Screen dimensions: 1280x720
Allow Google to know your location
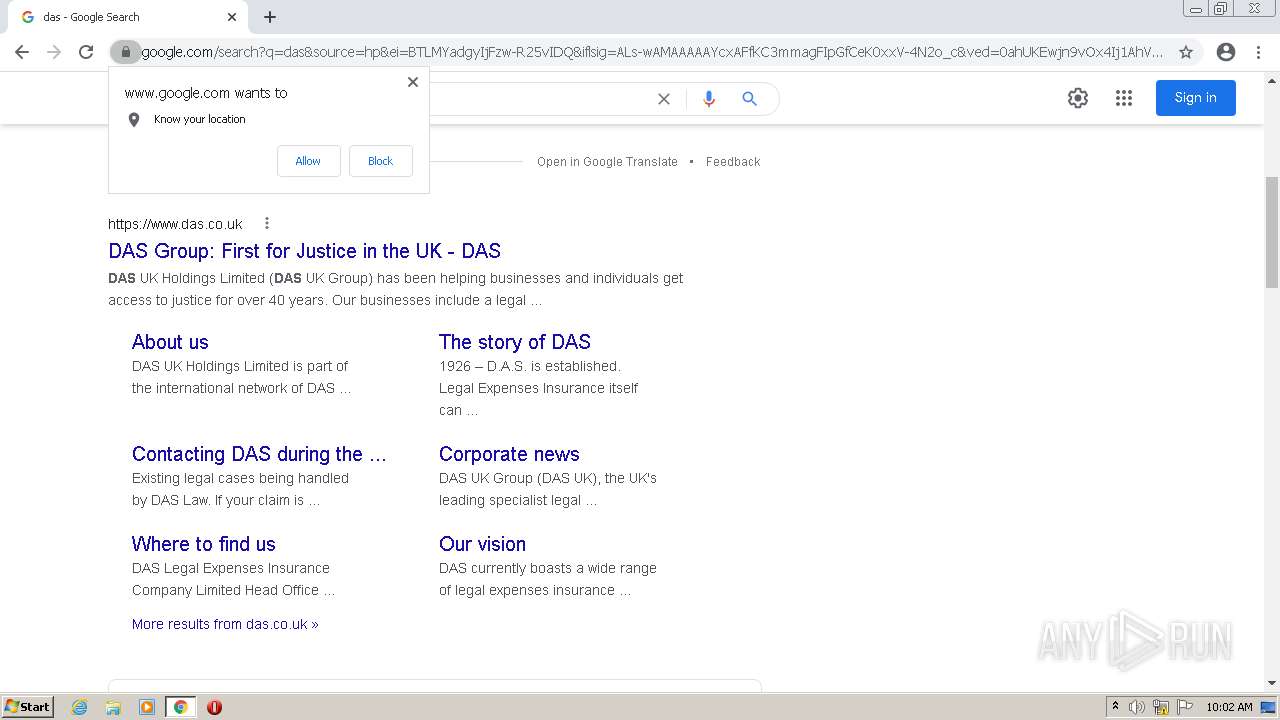(x=308, y=161)
